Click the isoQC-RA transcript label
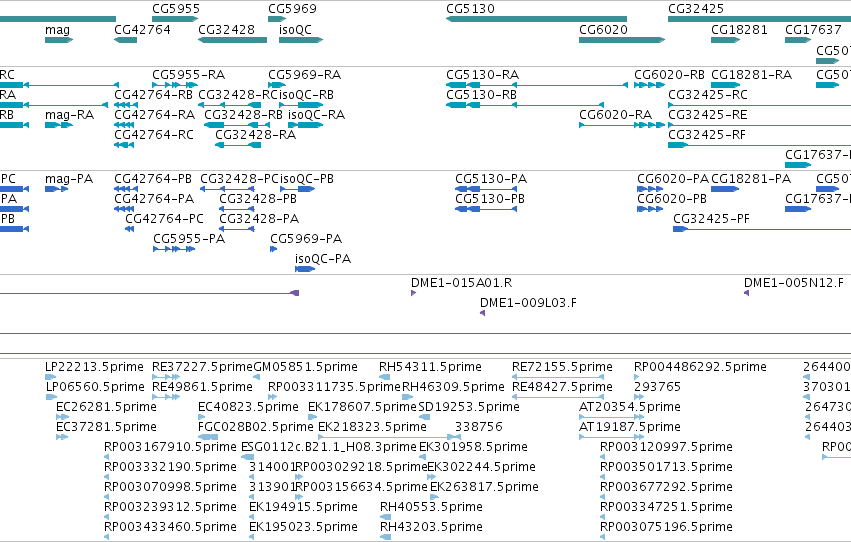The height and width of the screenshot is (542, 851). click(x=316, y=114)
